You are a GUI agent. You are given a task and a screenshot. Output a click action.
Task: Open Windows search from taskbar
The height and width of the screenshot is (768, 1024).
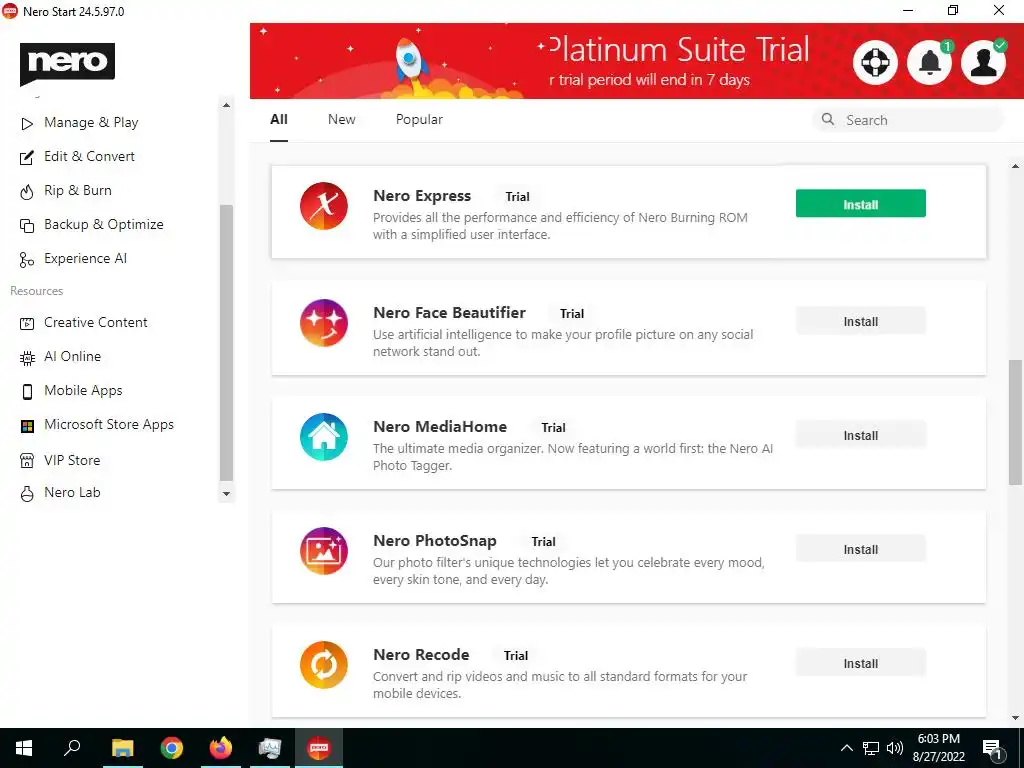tap(72, 748)
